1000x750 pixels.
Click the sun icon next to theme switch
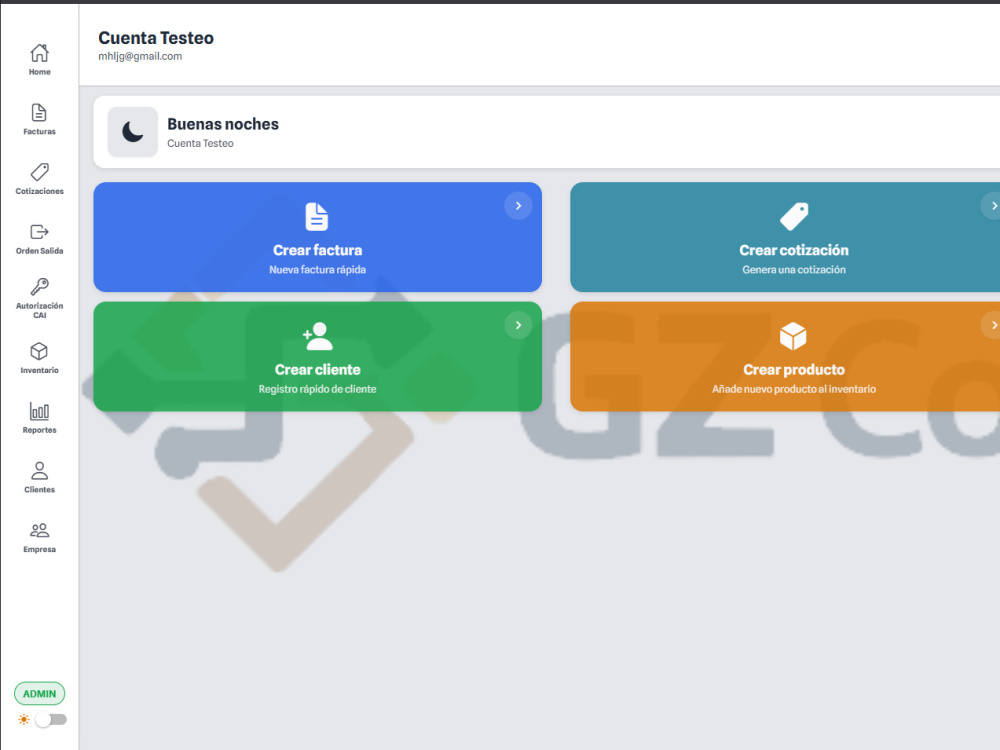[x=24, y=719]
